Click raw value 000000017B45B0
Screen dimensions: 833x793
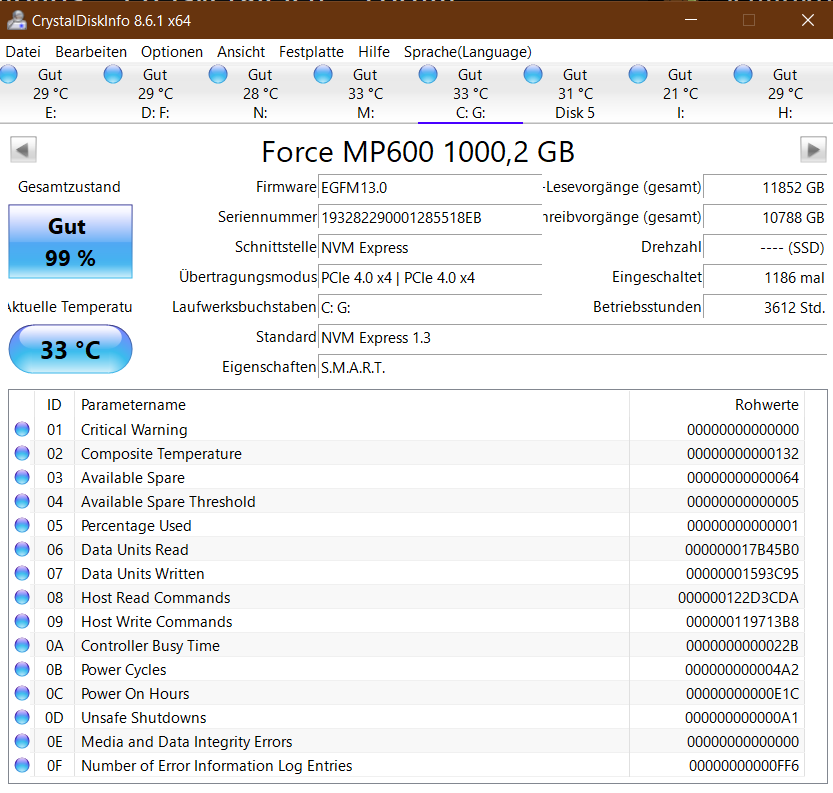[742, 550]
